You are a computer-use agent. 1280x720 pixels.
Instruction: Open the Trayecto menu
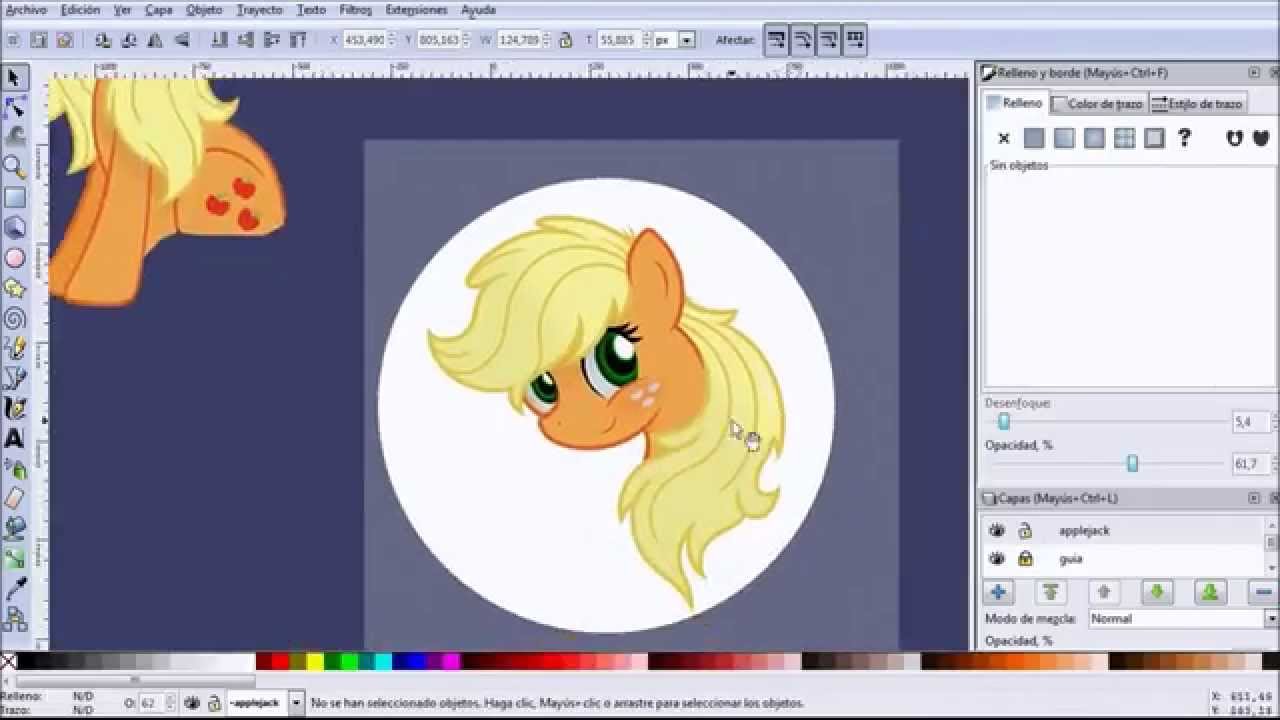[x=260, y=10]
